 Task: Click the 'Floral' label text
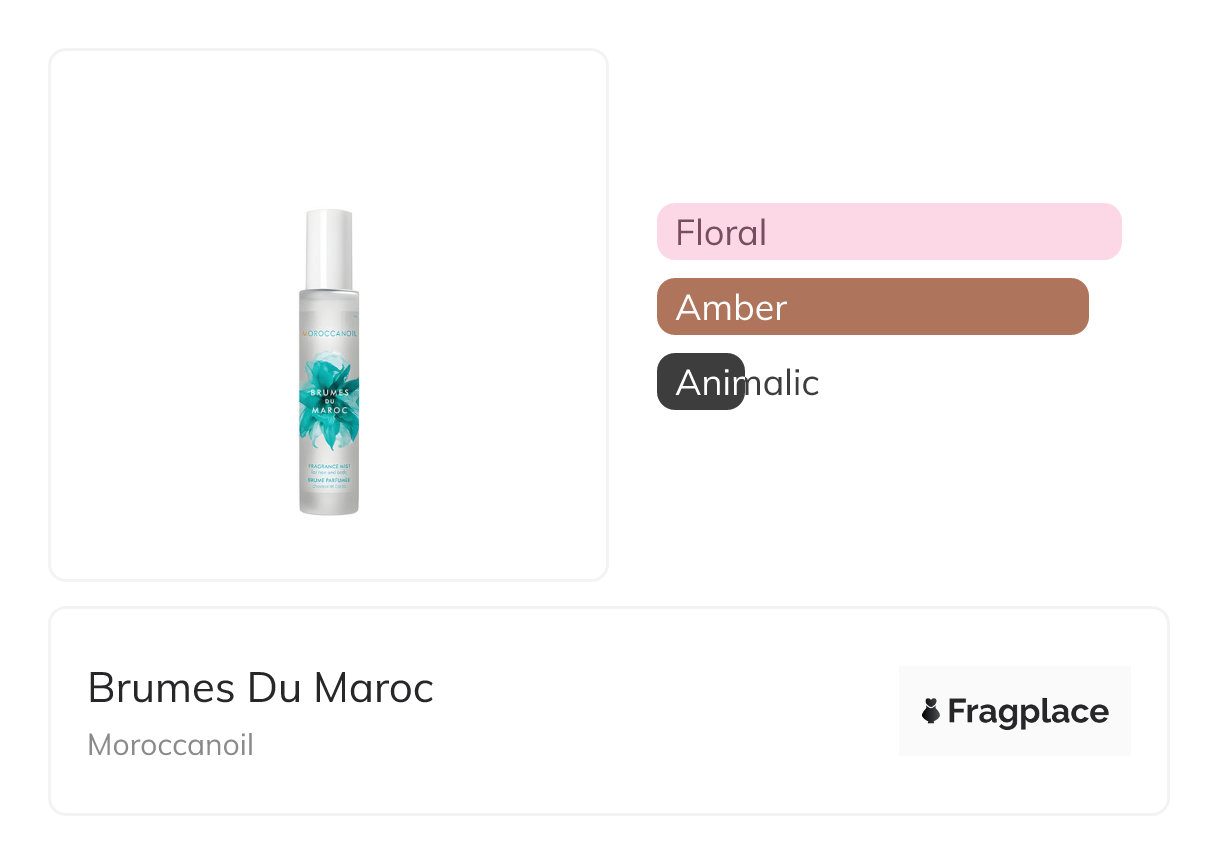click(721, 233)
